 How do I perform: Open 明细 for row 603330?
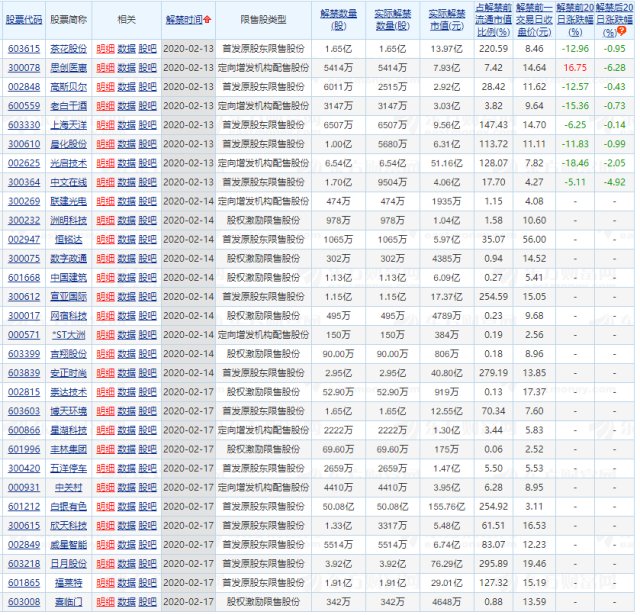click(x=105, y=125)
